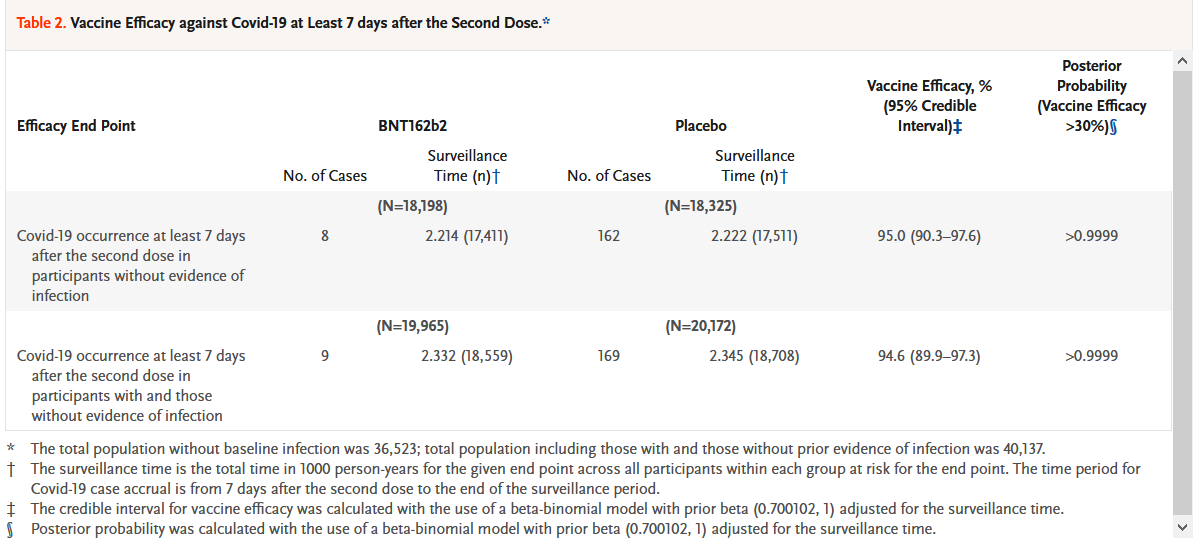Click the 162 placebo cases value

[x=608, y=236]
